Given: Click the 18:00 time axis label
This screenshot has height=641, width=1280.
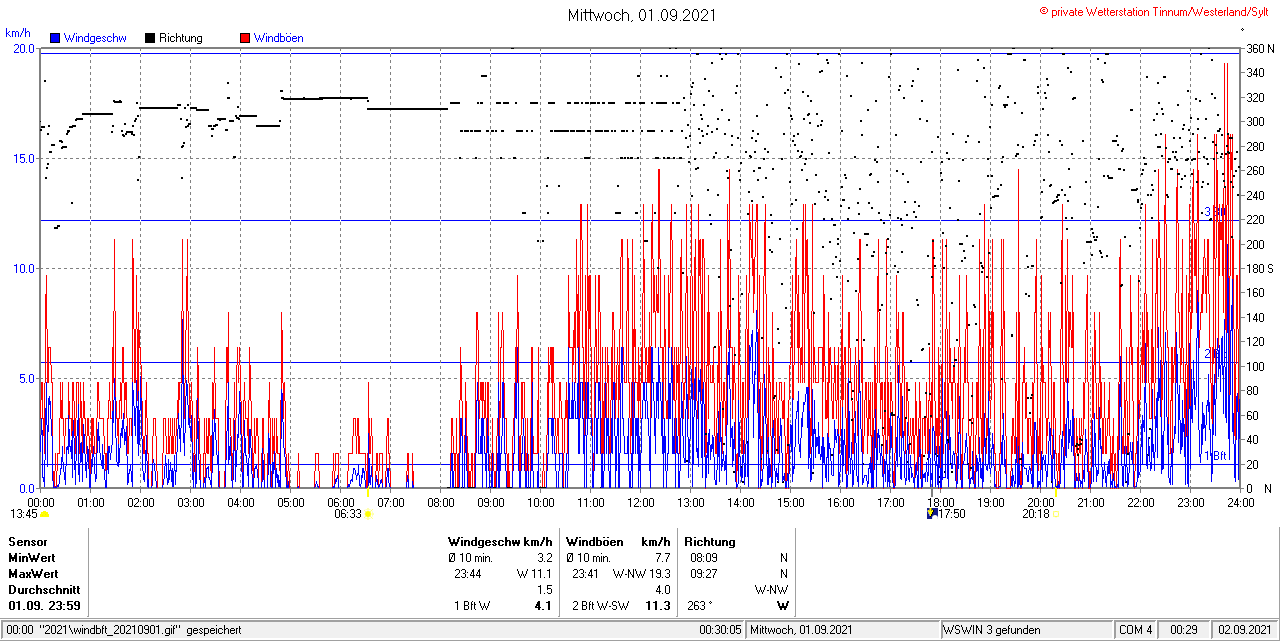Looking at the screenshot, I should click(941, 502).
